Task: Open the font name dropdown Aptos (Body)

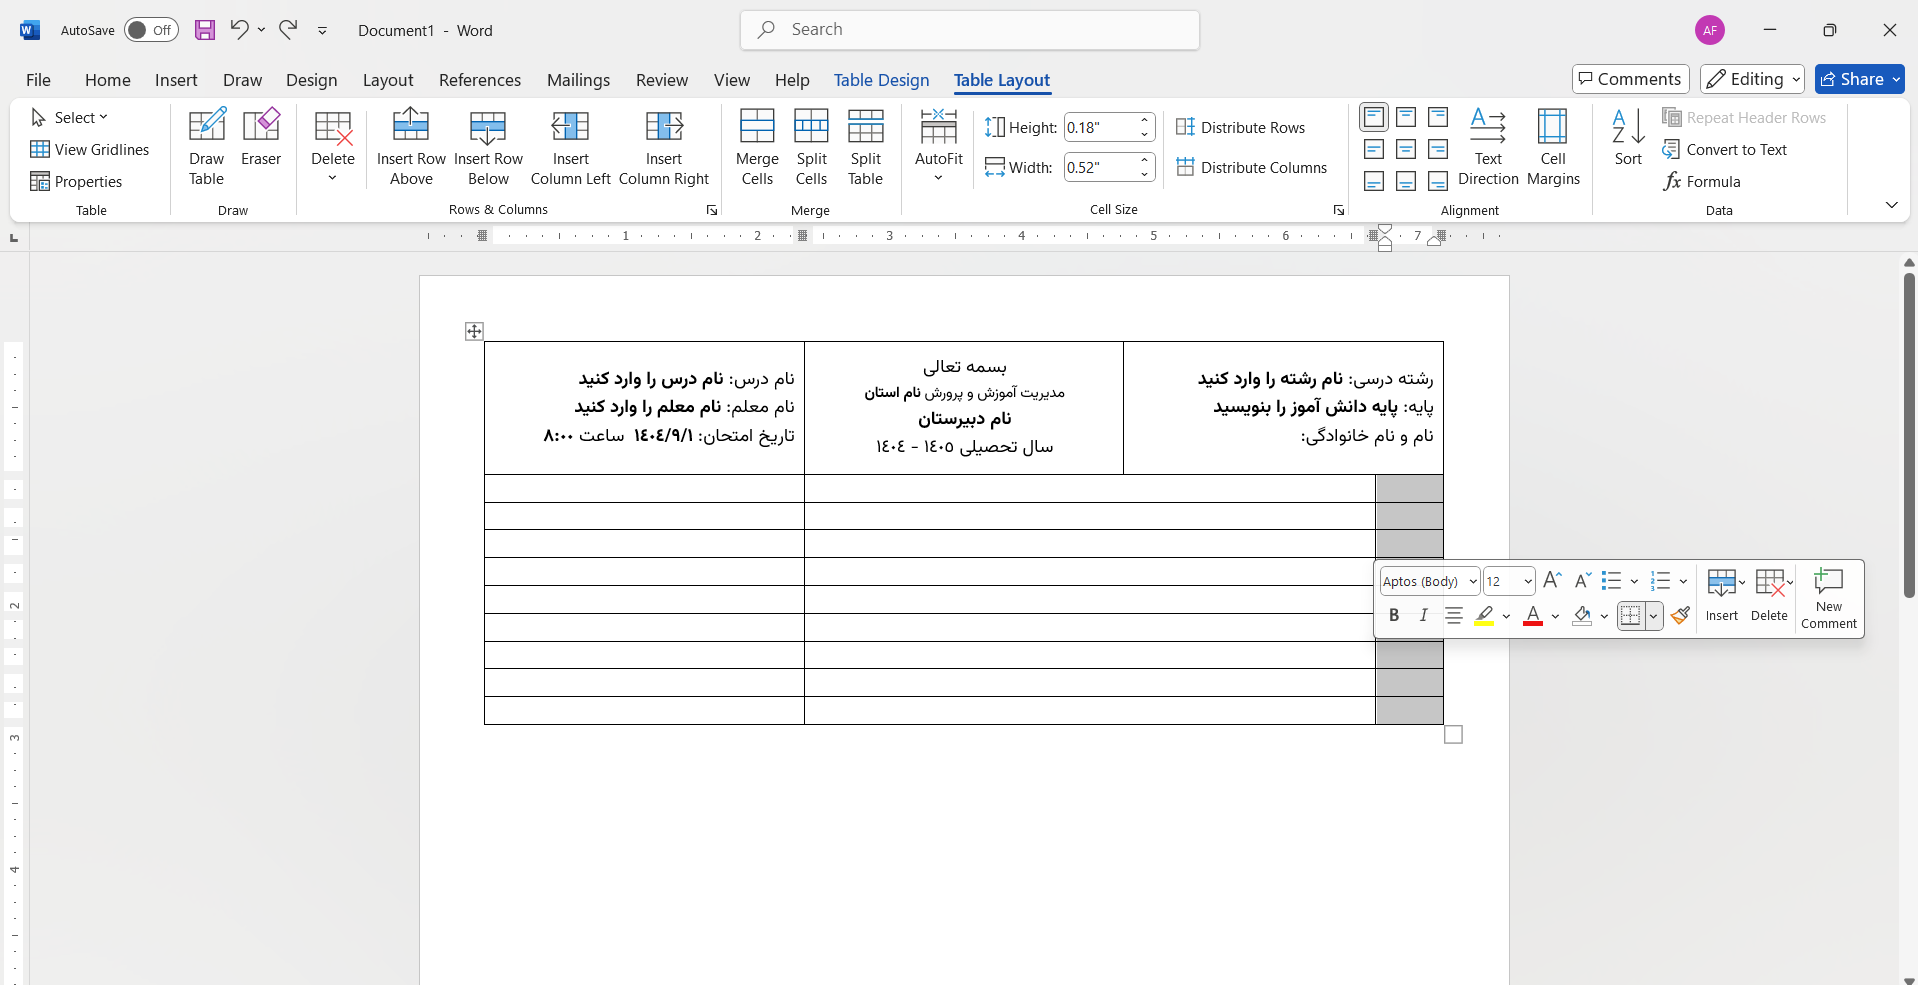Action: tap(1473, 581)
